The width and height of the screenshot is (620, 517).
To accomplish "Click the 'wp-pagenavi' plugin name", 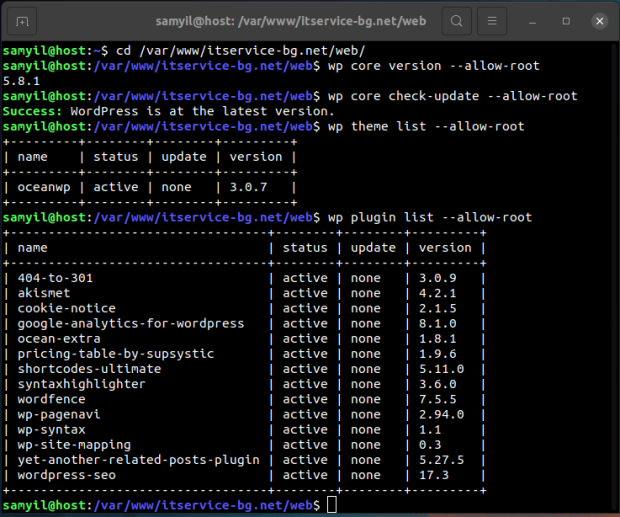I will coord(59,415).
